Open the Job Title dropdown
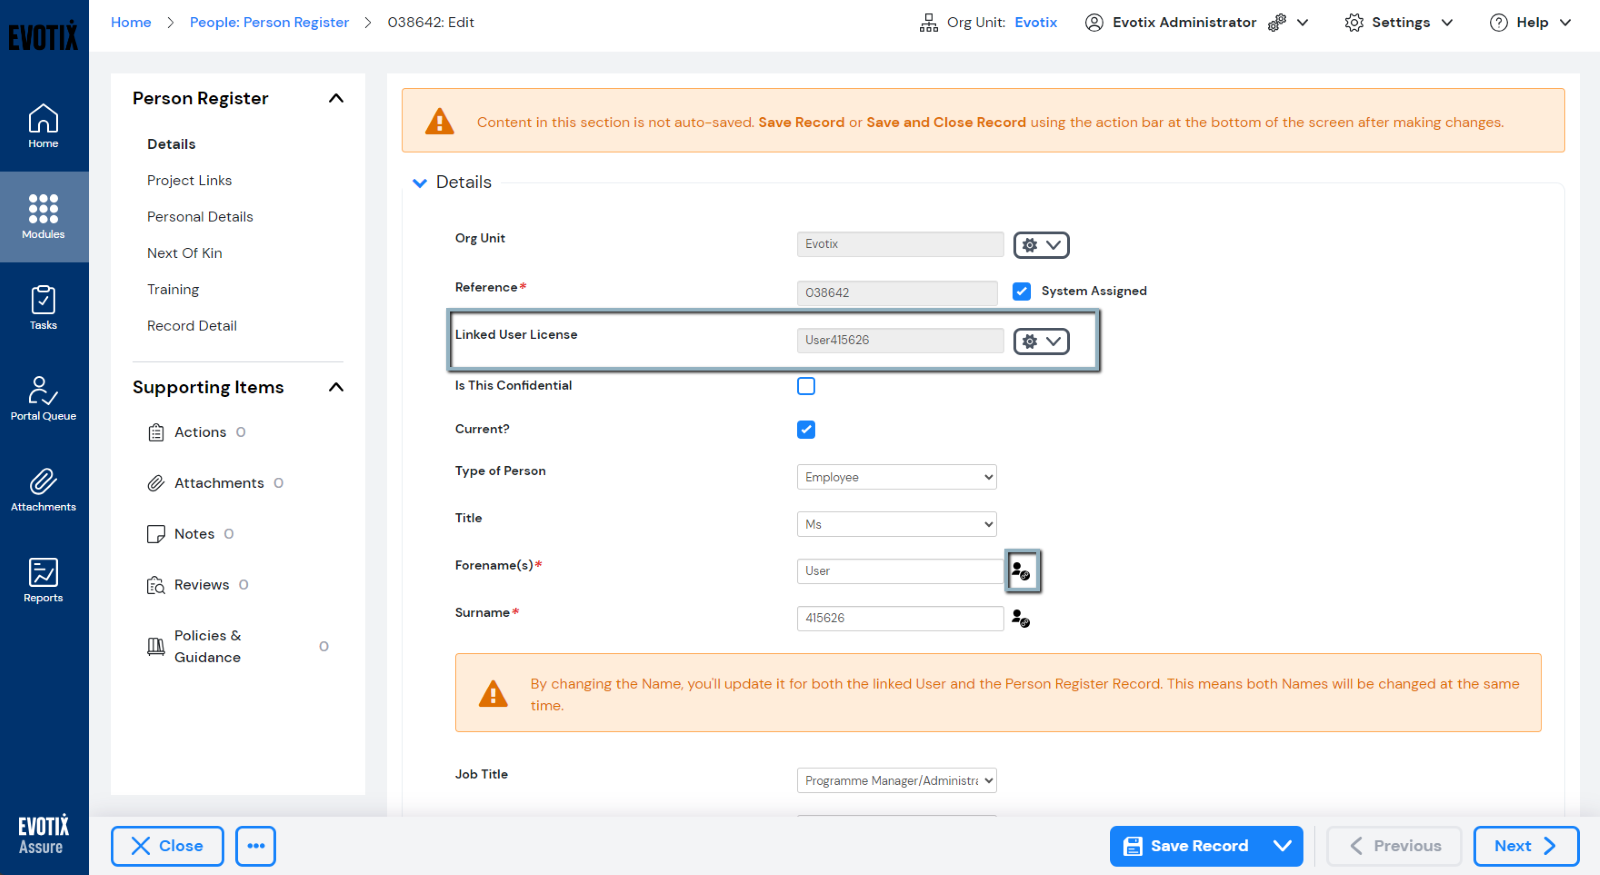1600x875 pixels. click(897, 781)
